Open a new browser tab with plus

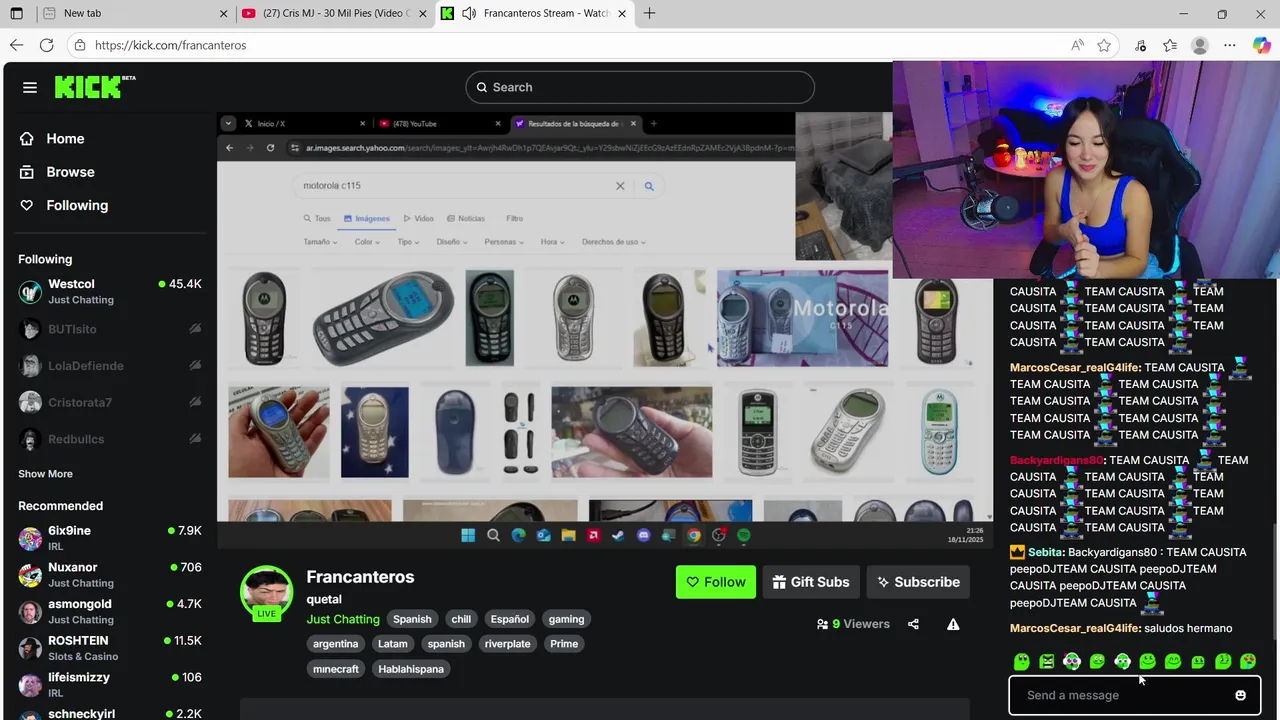pyautogui.click(x=650, y=13)
